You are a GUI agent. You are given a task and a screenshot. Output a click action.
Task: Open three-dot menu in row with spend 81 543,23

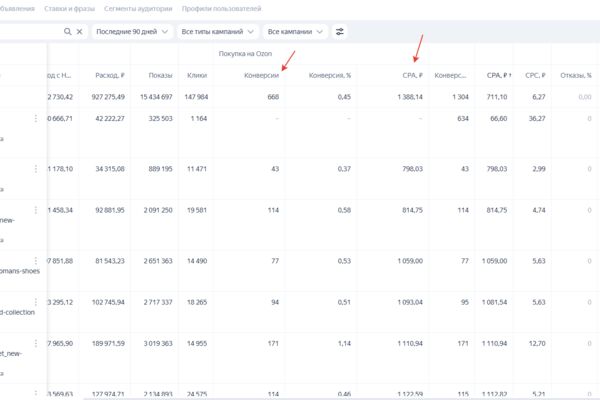(36, 261)
